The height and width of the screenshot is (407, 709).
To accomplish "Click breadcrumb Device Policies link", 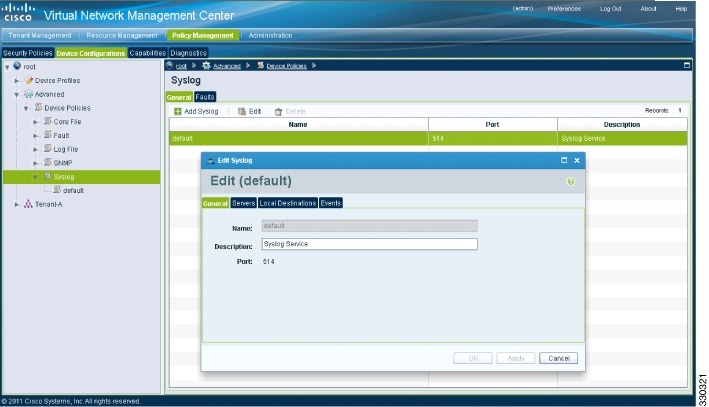I will point(286,66).
